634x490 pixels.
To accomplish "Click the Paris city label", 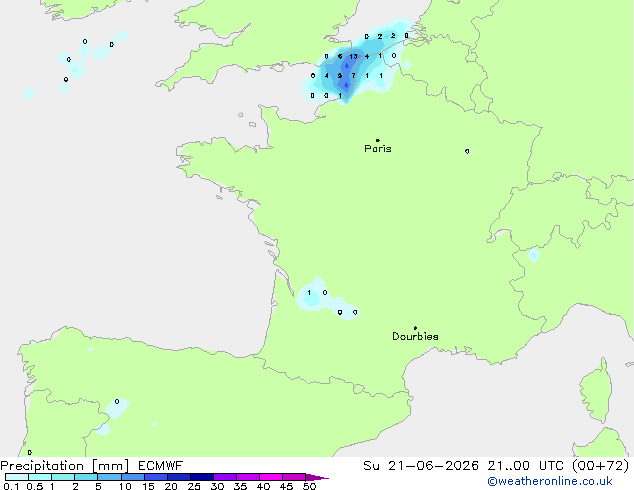I will [x=378, y=149].
